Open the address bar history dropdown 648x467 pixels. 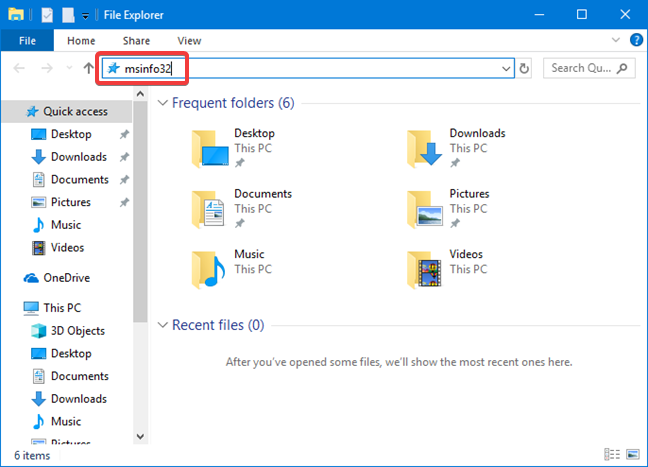click(x=506, y=69)
